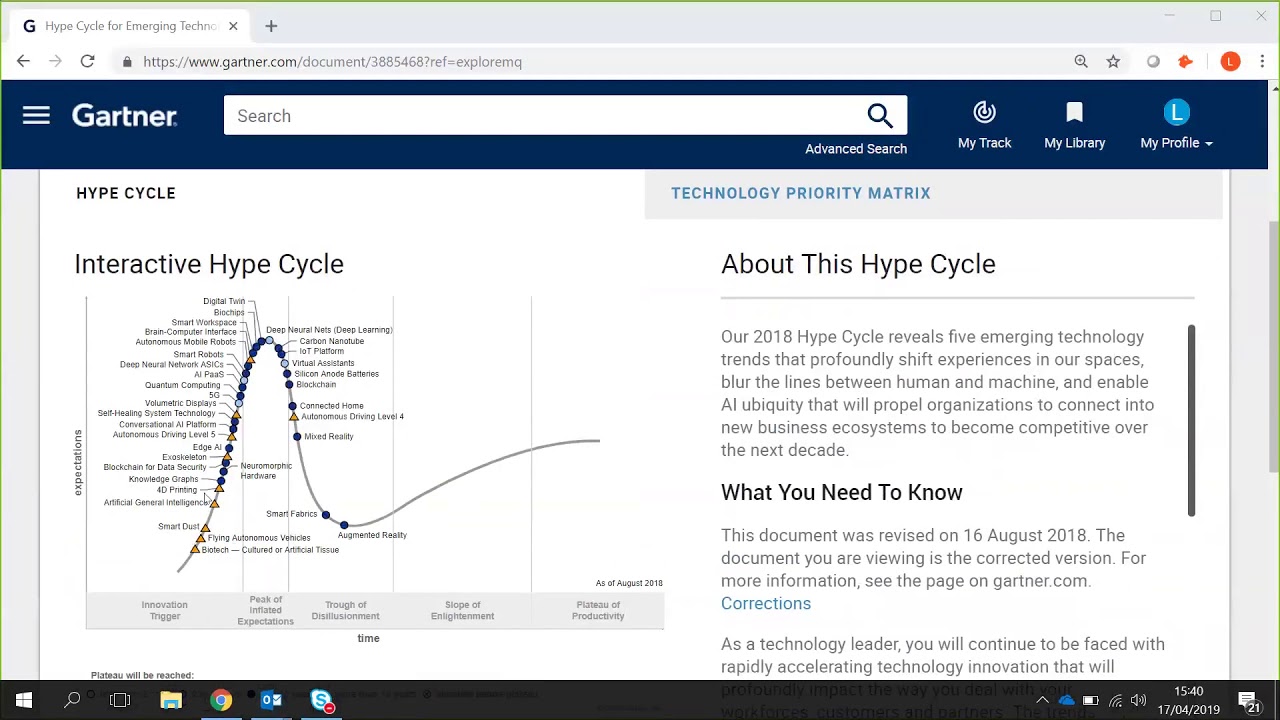Select Flying Autonomous Vehicles triangle marker
1280x720 pixels.
200,539
